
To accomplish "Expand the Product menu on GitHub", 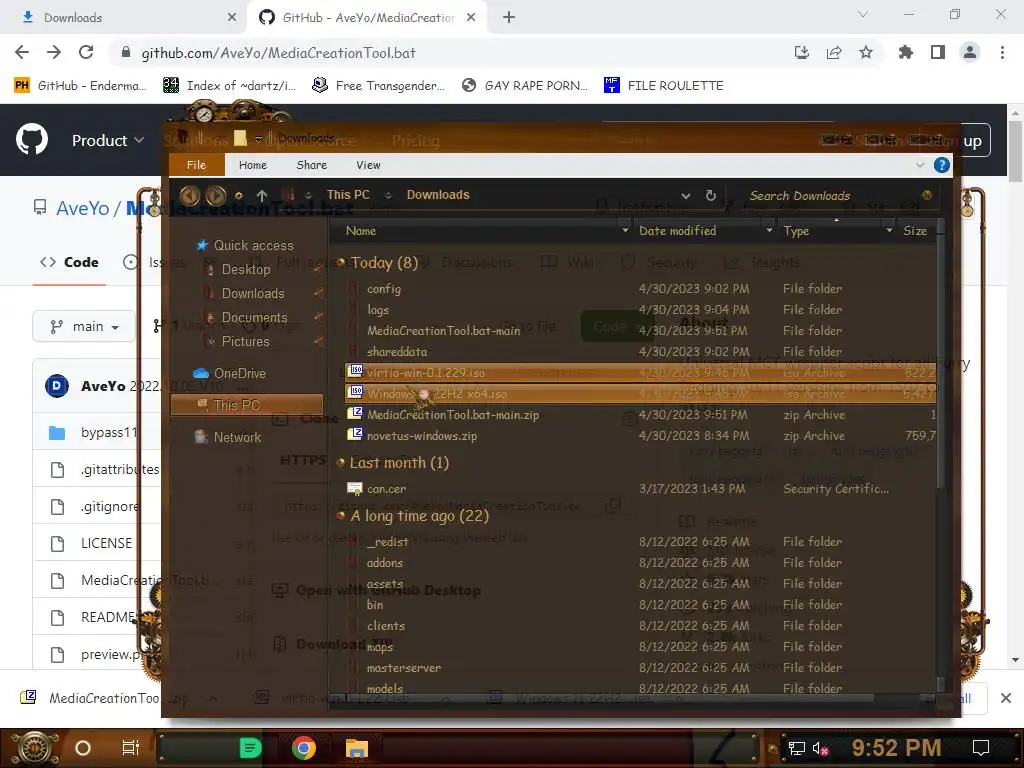I will click(108, 140).
